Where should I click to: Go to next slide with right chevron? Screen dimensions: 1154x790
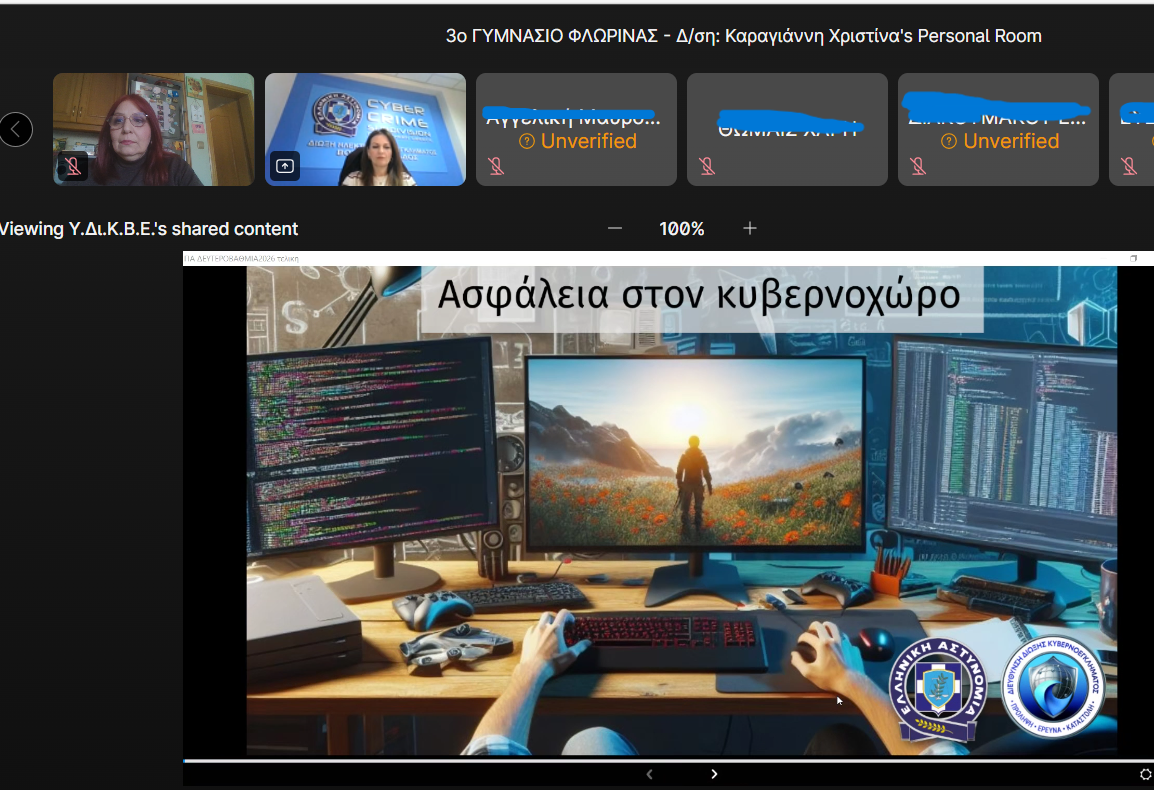(x=714, y=774)
